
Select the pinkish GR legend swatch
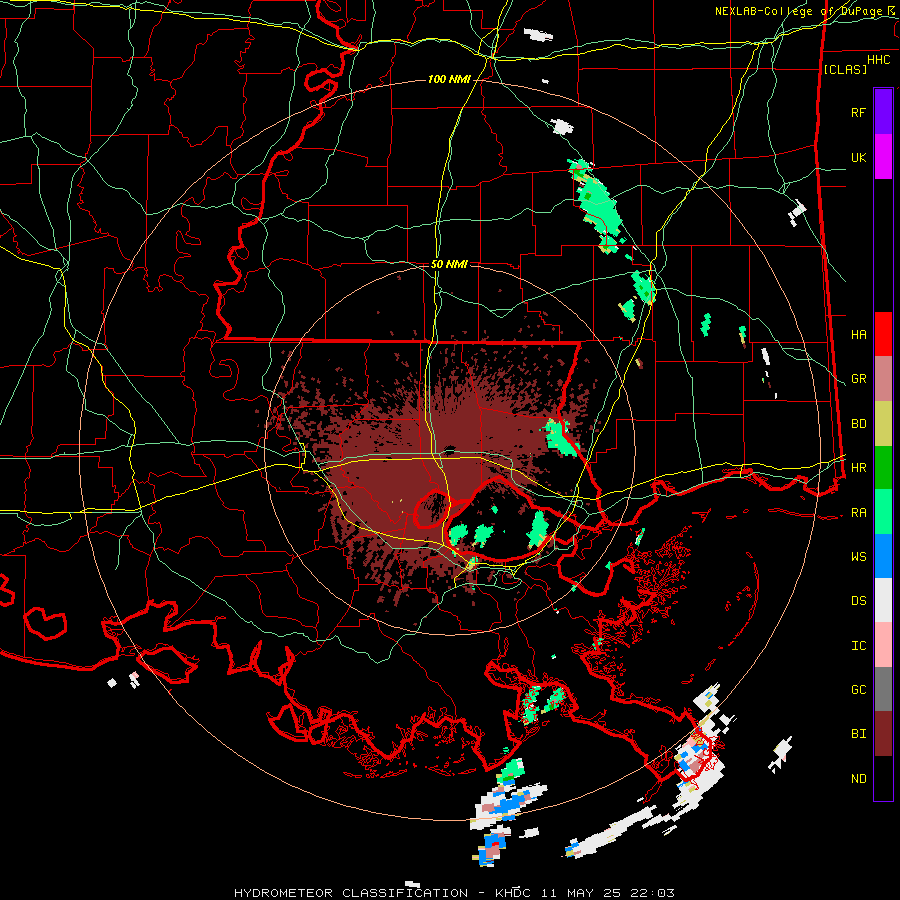[883, 379]
